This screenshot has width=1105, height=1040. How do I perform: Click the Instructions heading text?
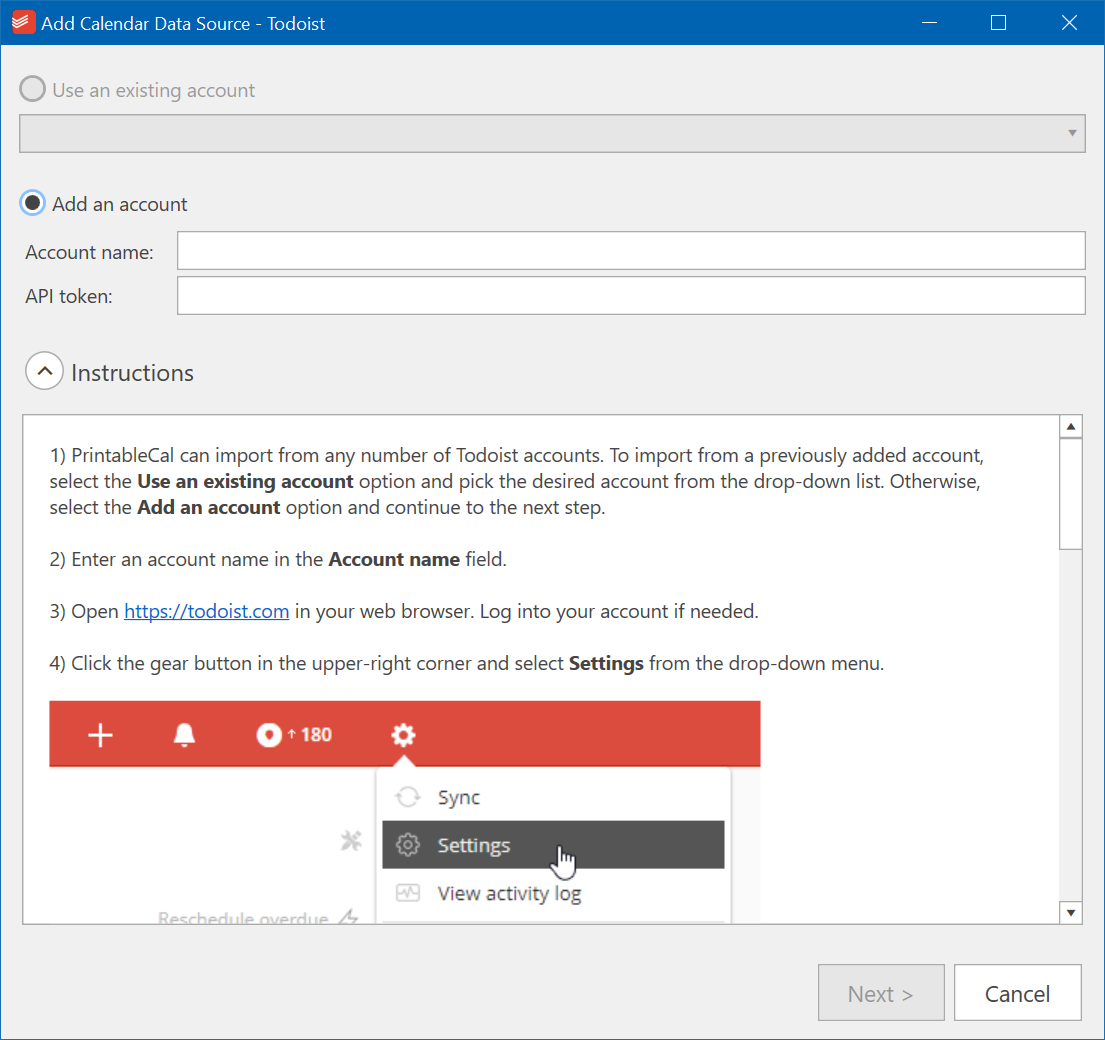coord(132,372)
